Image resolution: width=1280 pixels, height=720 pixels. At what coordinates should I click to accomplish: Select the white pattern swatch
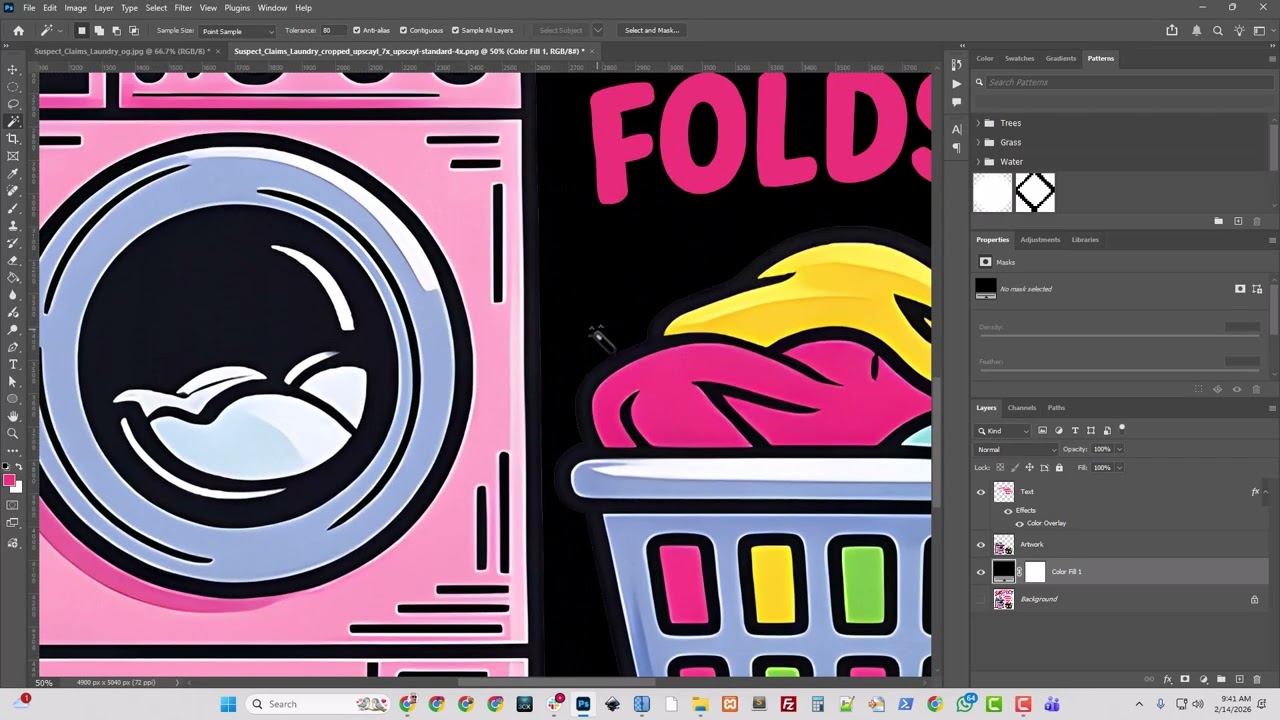click(993, 192)
